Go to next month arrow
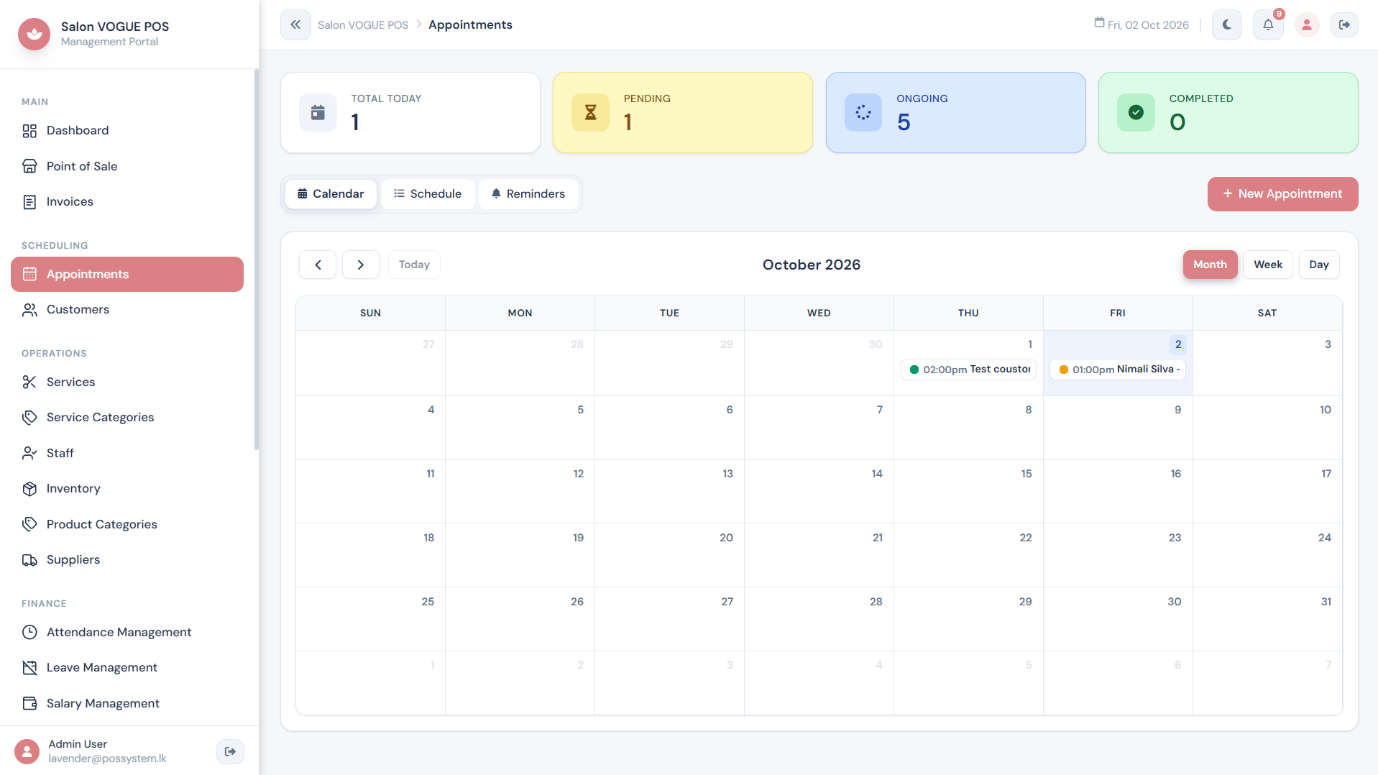 click(361, 265)
